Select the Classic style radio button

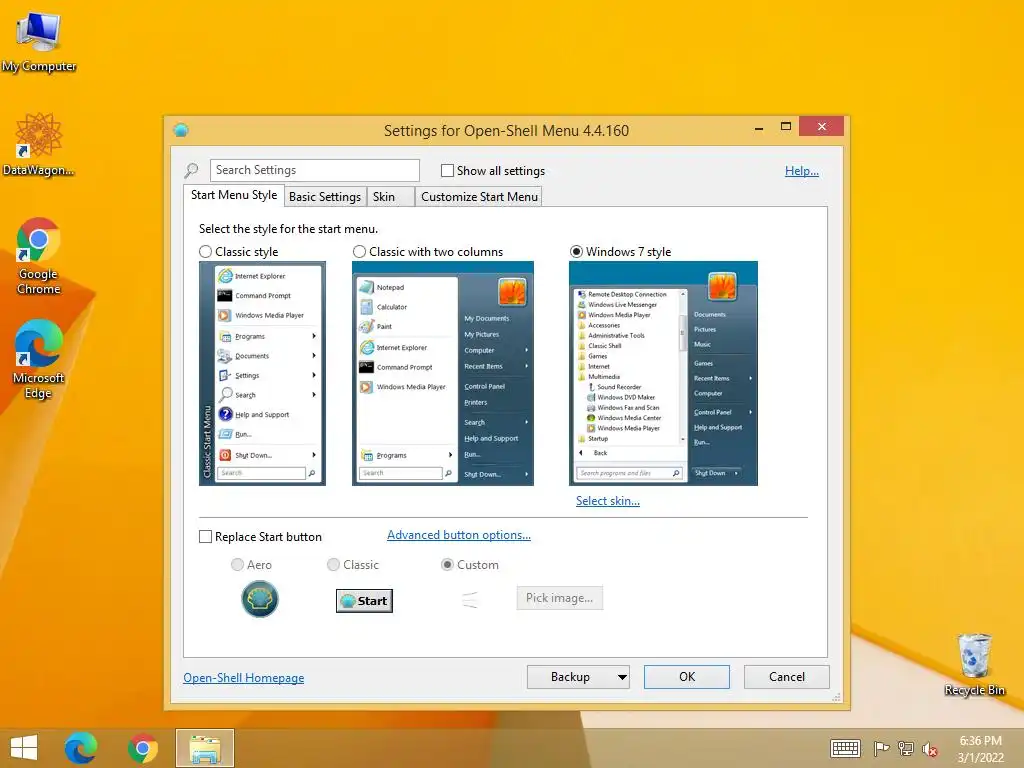pos(206,251)
